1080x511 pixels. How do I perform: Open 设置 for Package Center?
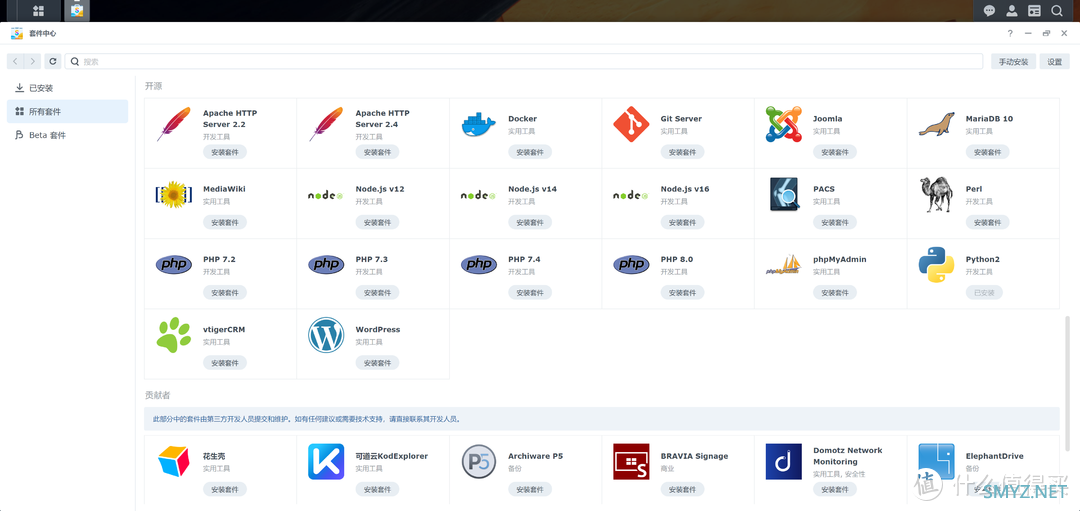(x=1055, y=61)
